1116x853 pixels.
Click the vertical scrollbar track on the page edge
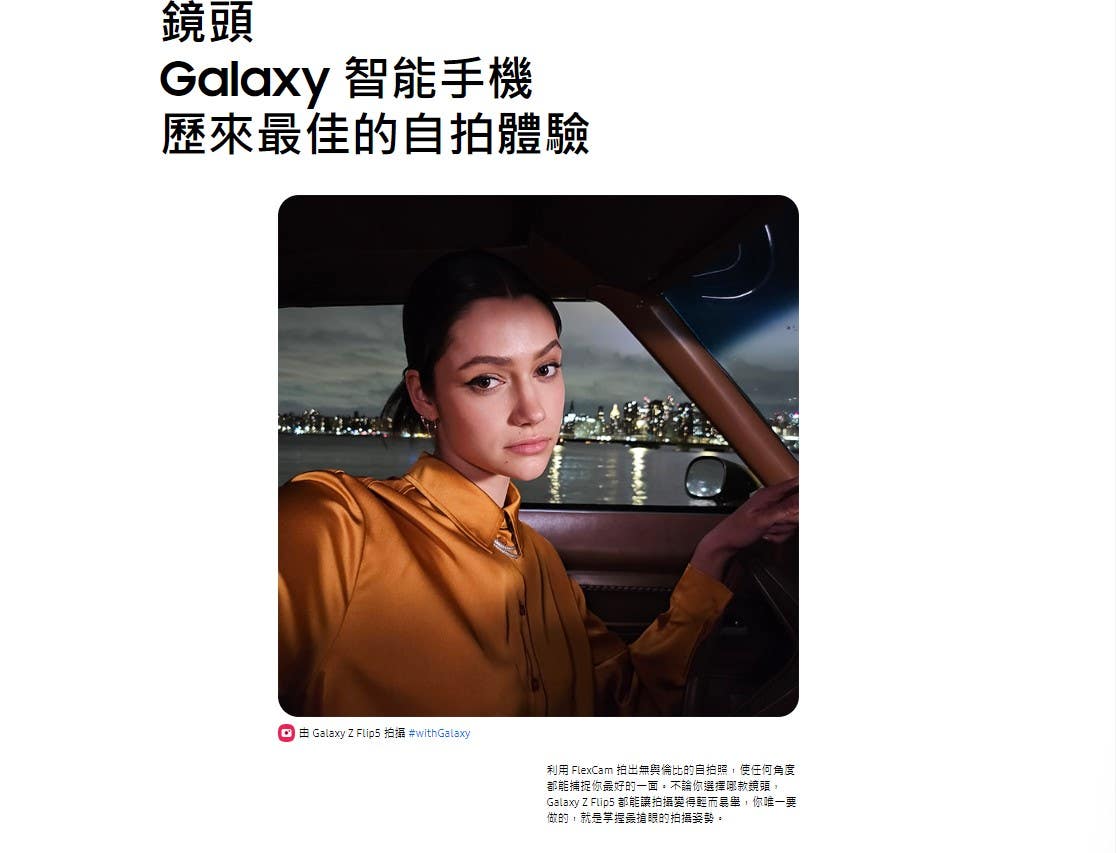click(1112, 426)
